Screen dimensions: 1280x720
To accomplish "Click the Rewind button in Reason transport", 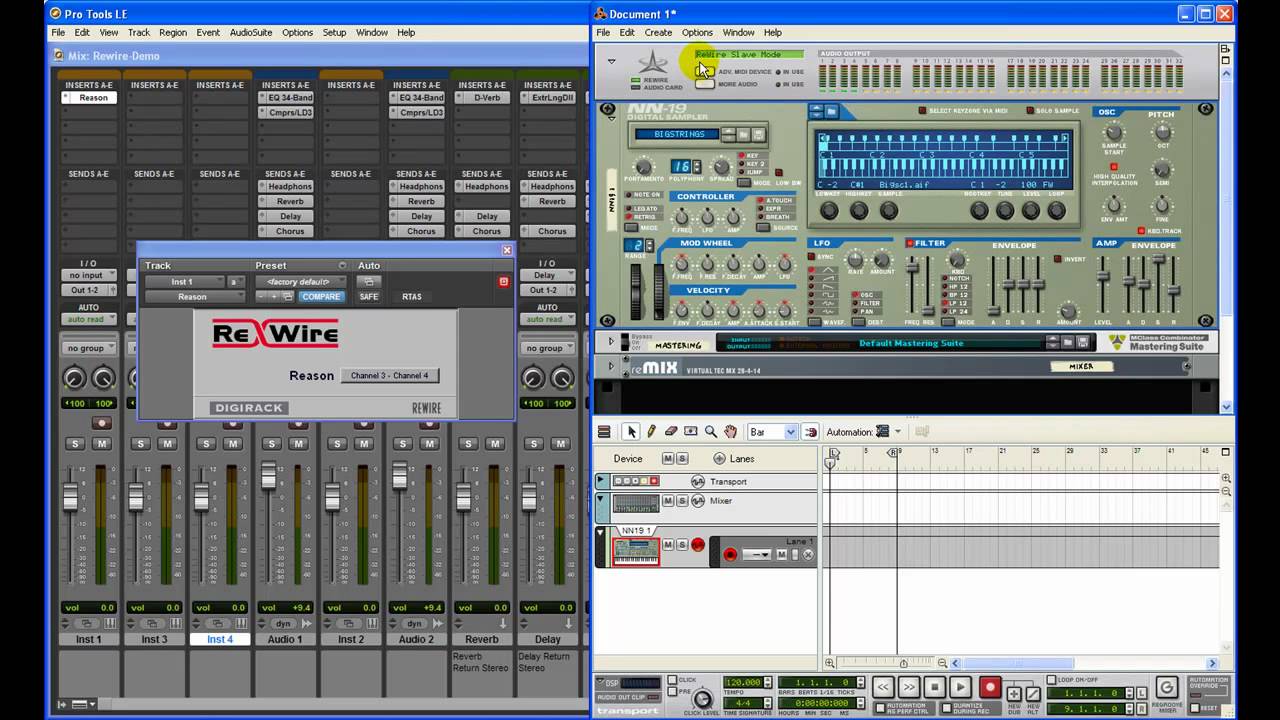I will [x=882, y=687].
